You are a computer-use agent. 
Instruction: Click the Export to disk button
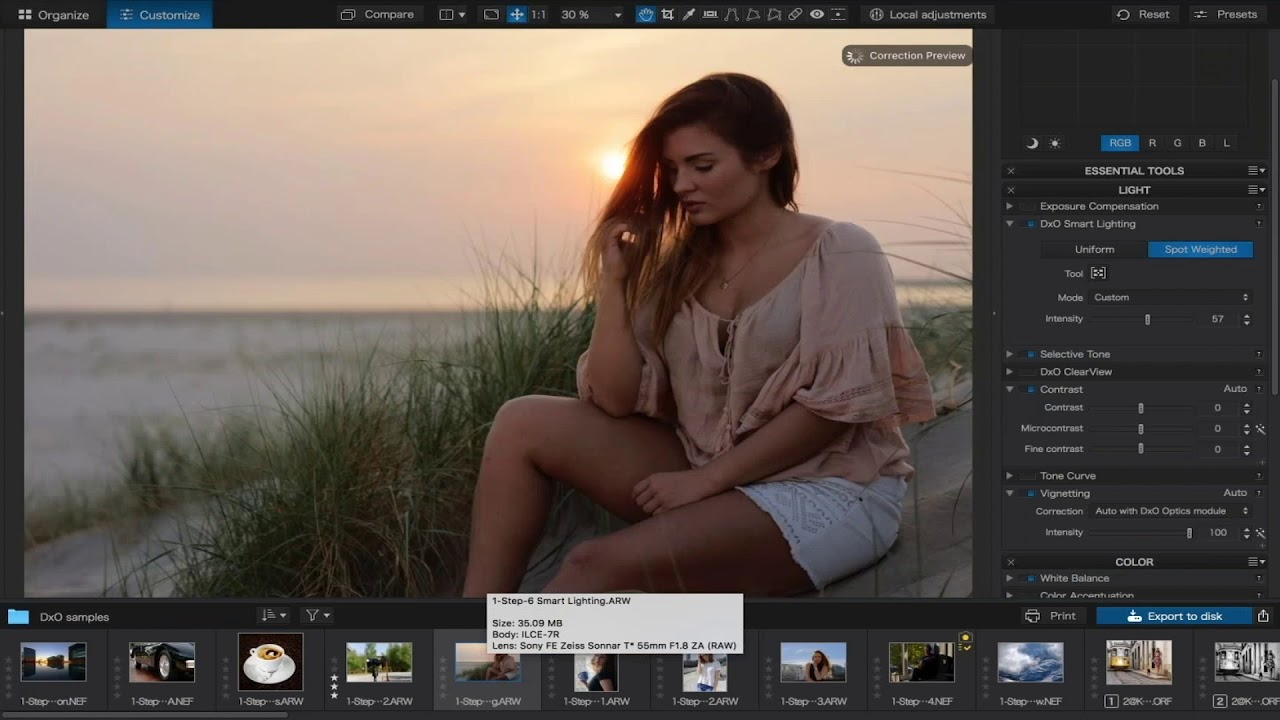tap(1173, 616)
